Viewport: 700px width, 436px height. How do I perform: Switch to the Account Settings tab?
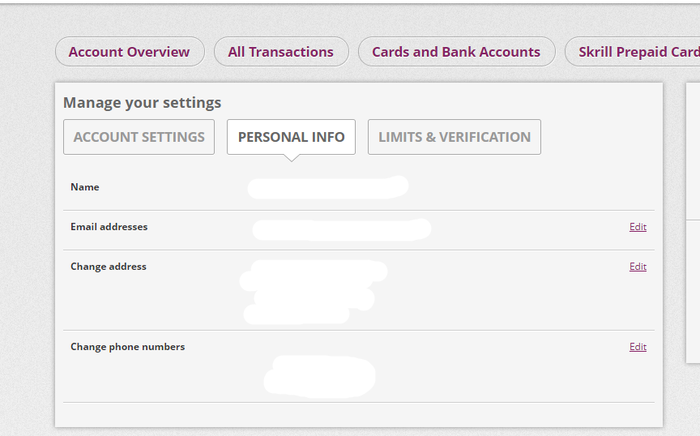[x=139, y=137]
